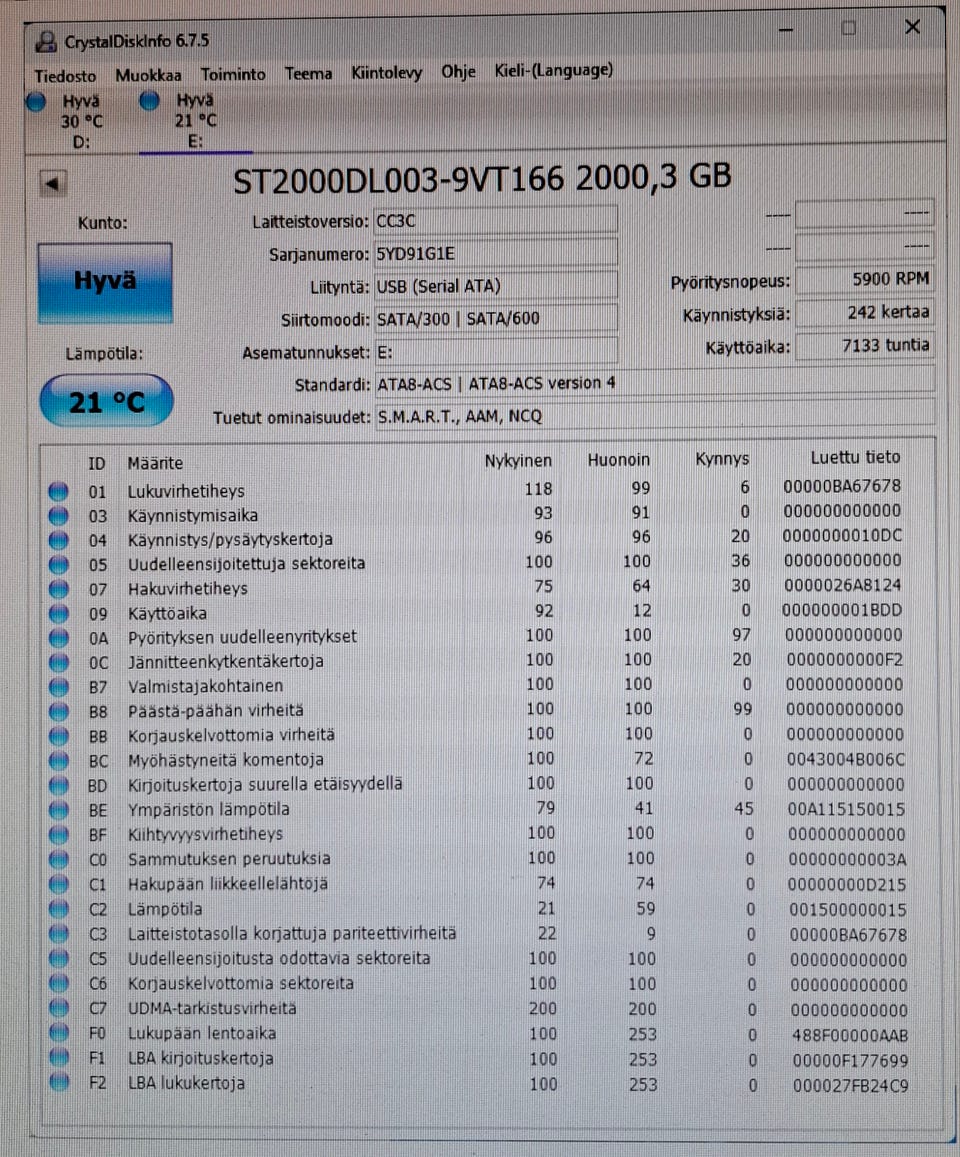960x1157 pixels.
Task: Open the Ohje menu
Action: pos(458,72)
